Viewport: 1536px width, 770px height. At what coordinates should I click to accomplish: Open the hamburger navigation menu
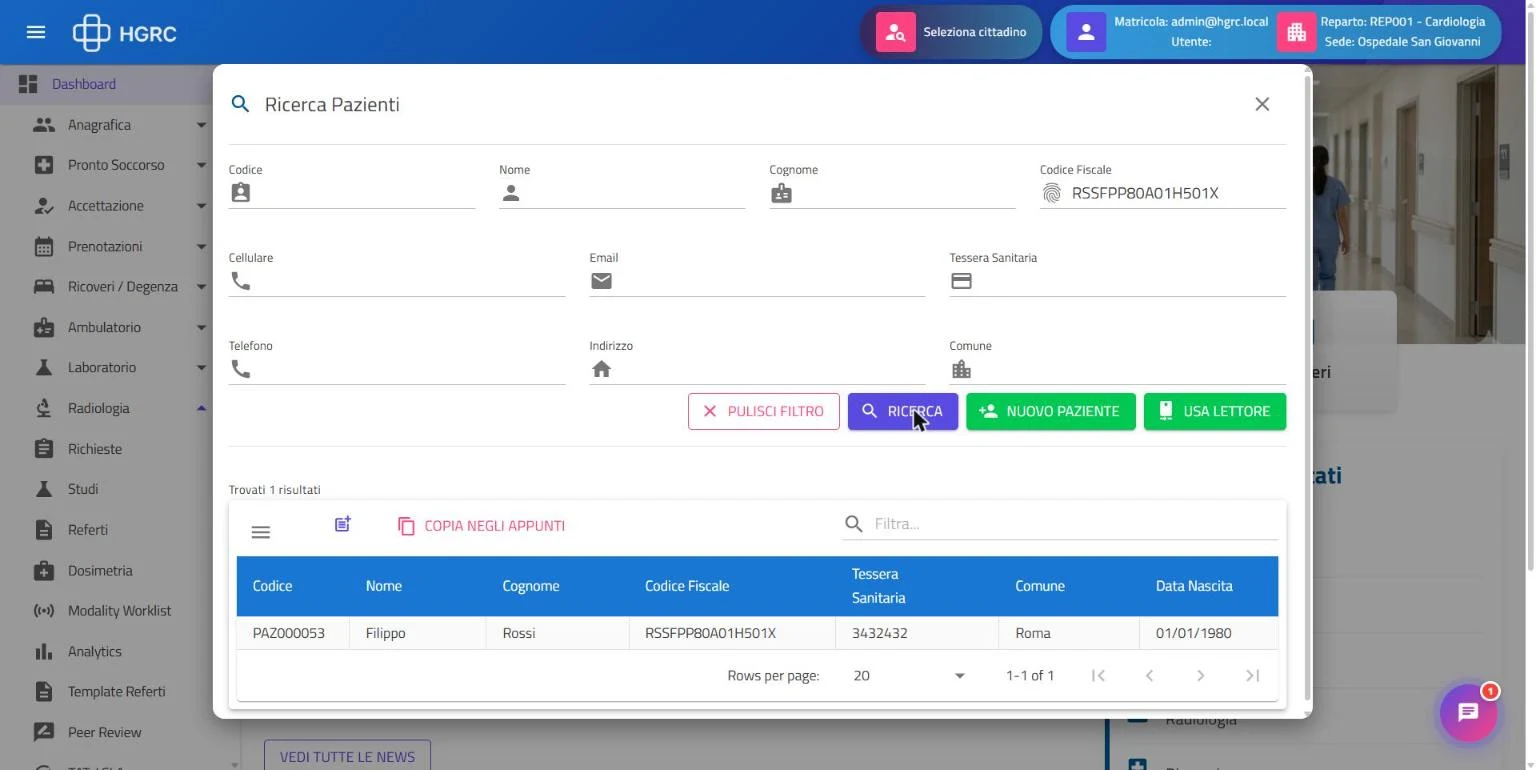[x=36, y=32]
